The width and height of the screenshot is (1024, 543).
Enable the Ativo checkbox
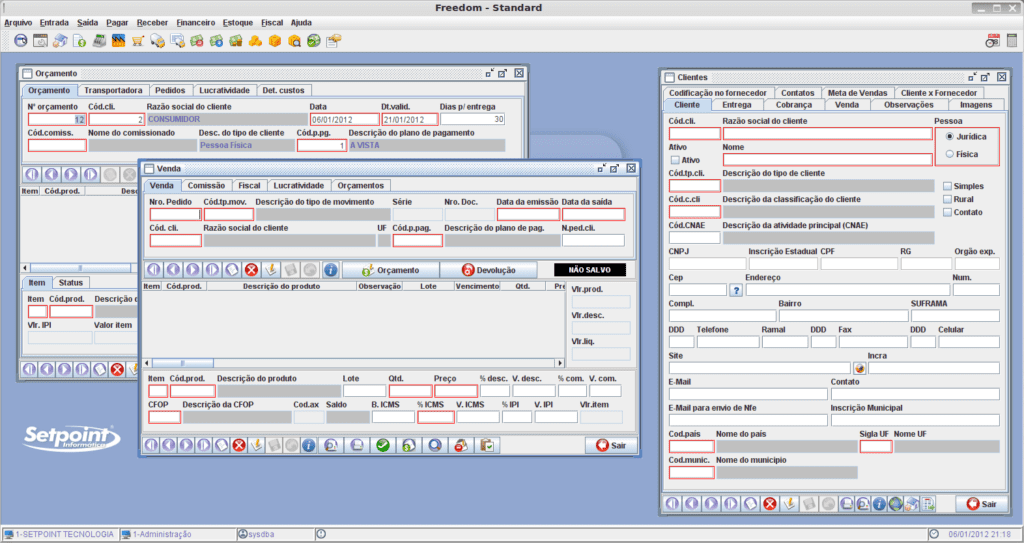[675, 159]
